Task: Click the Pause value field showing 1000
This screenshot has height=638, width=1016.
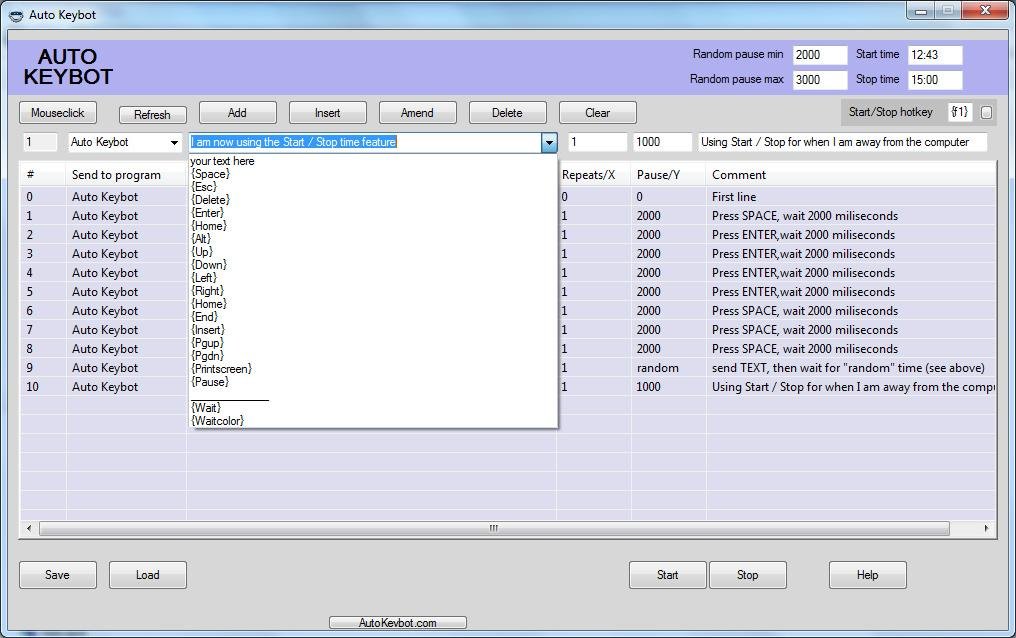Action: (662, 142)
